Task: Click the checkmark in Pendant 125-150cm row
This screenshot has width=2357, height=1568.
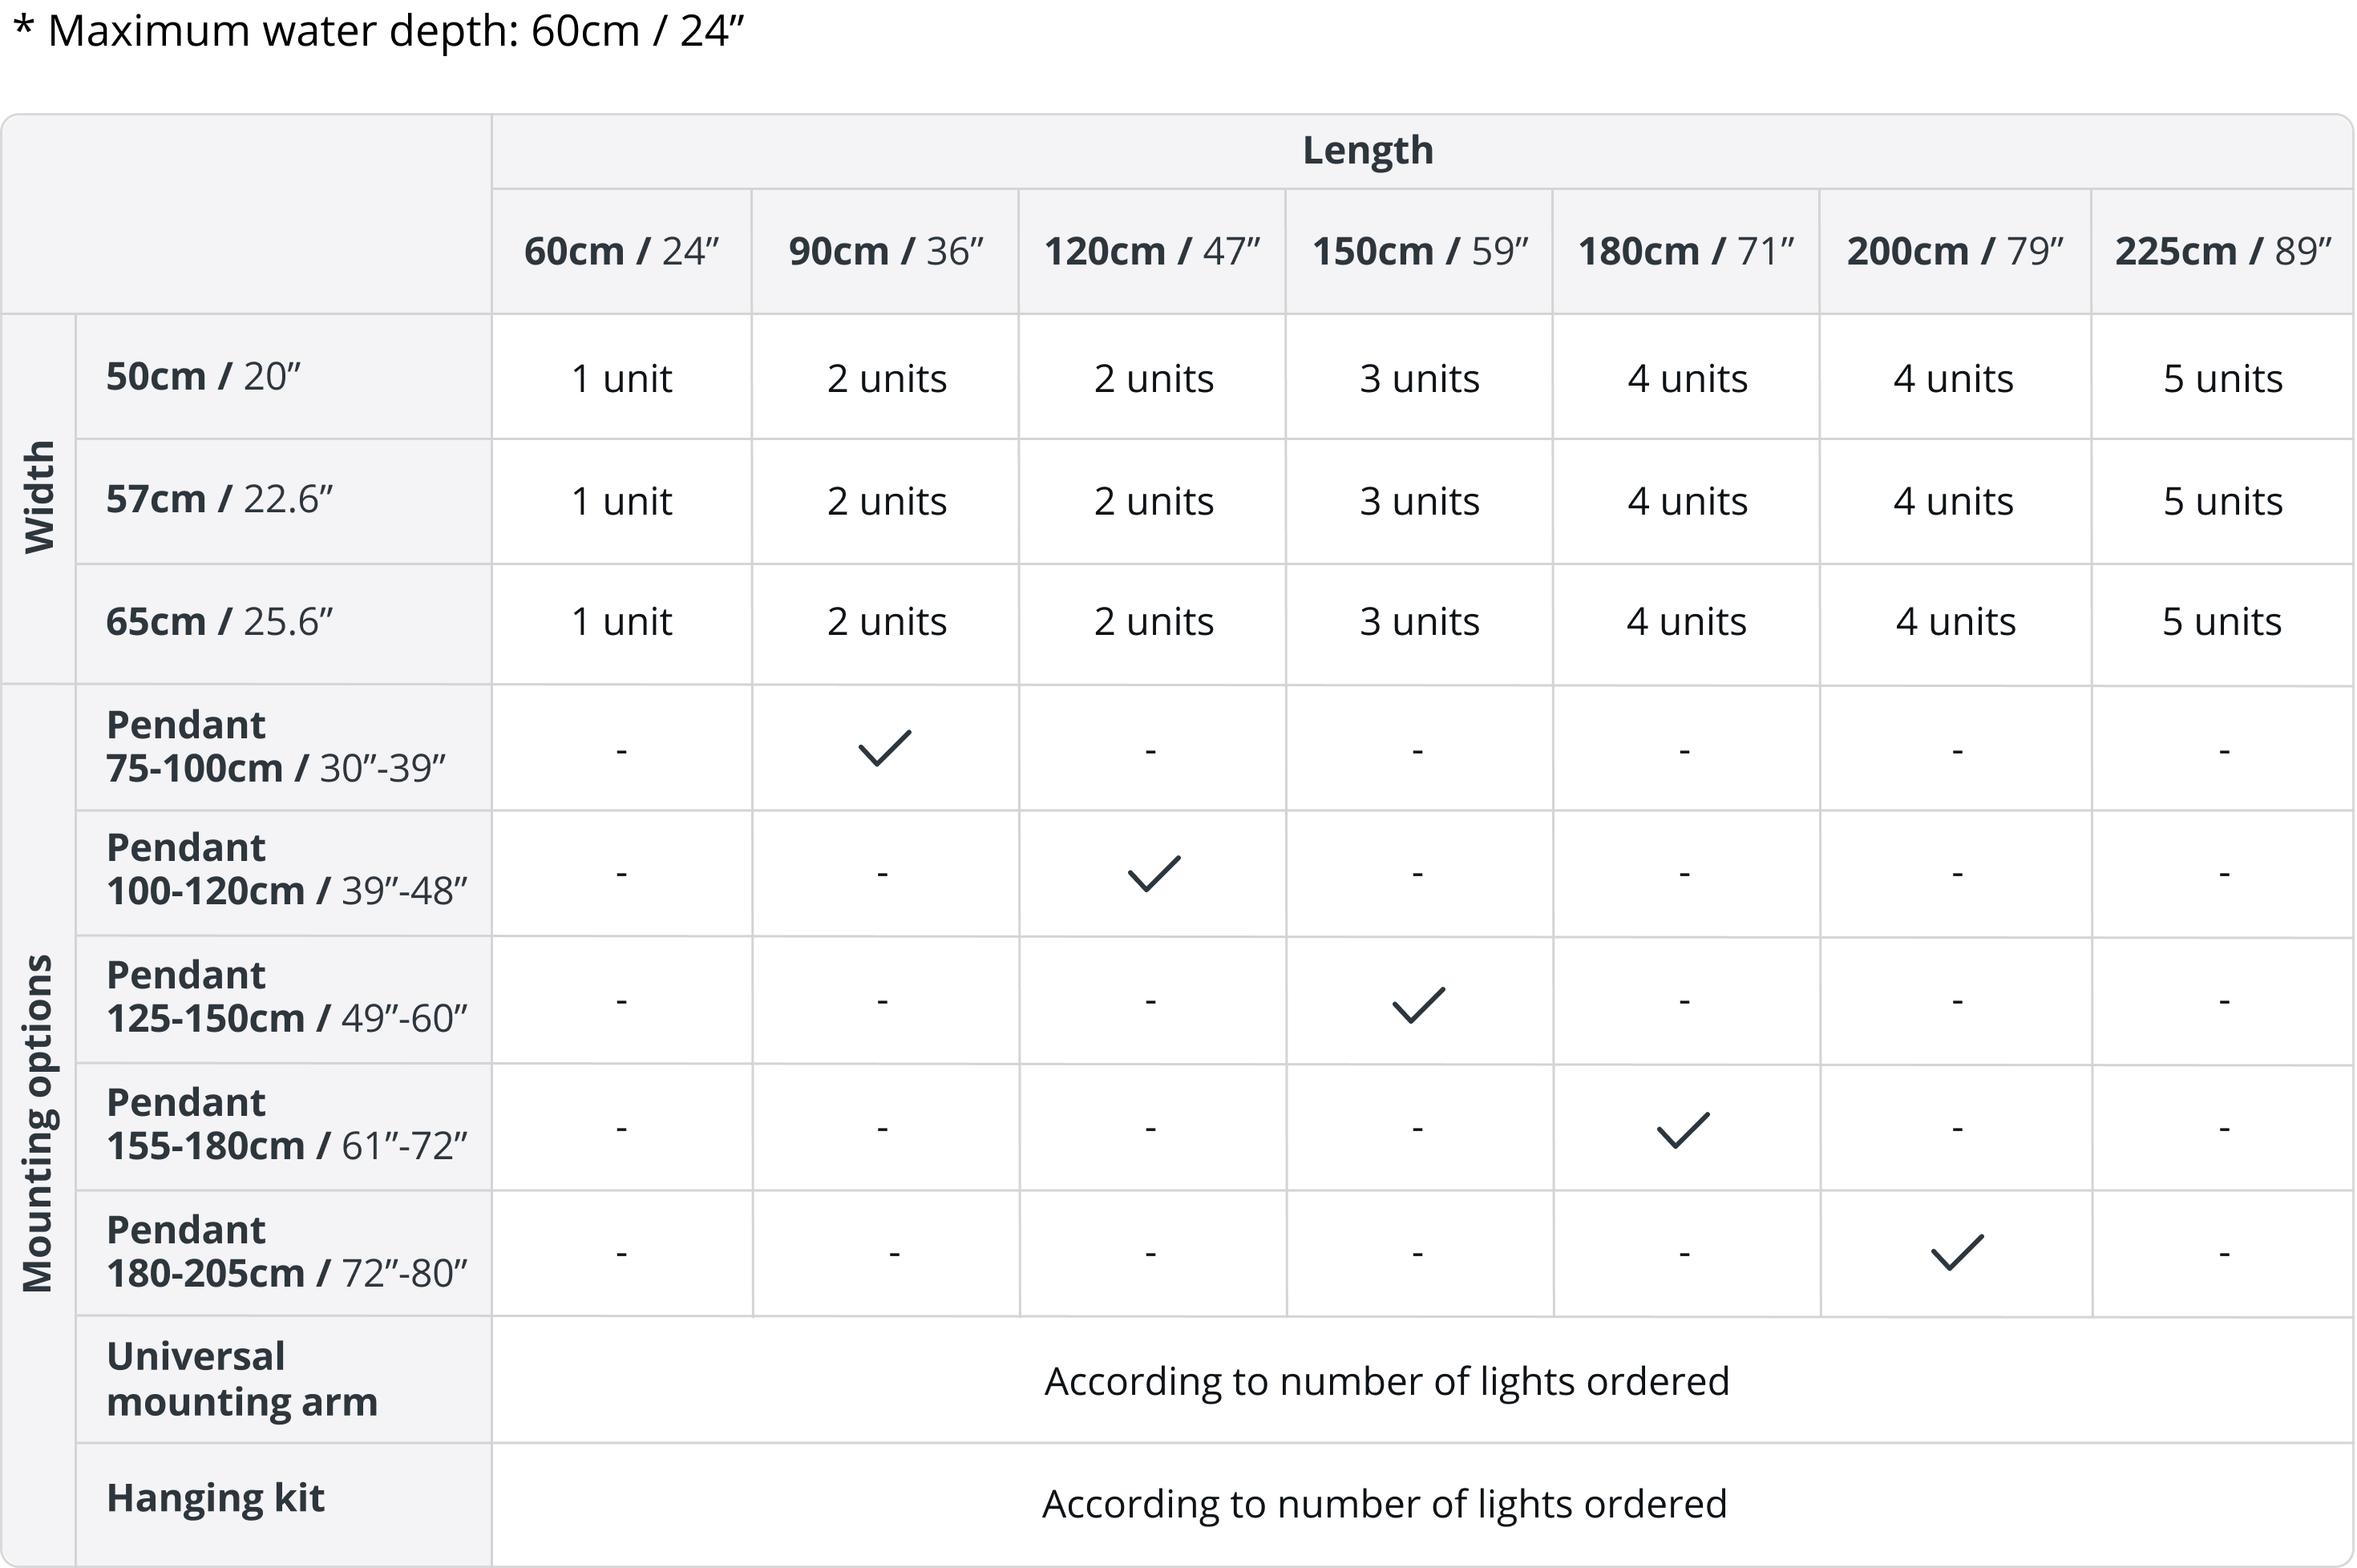Action: [1418, 1004]
